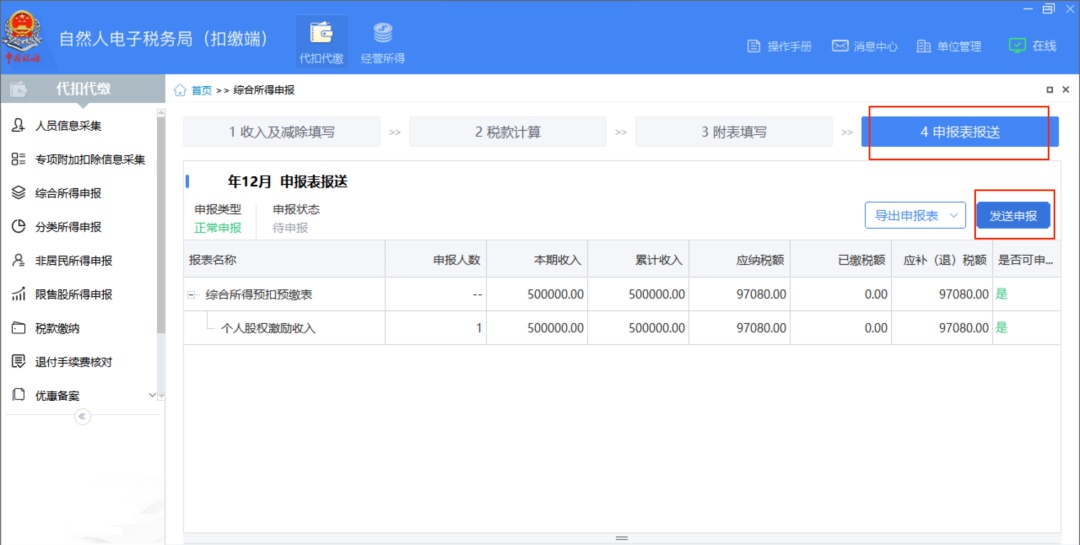
Task: Close the 综合所得申报 tab panel
Action: click(1065, 90)
